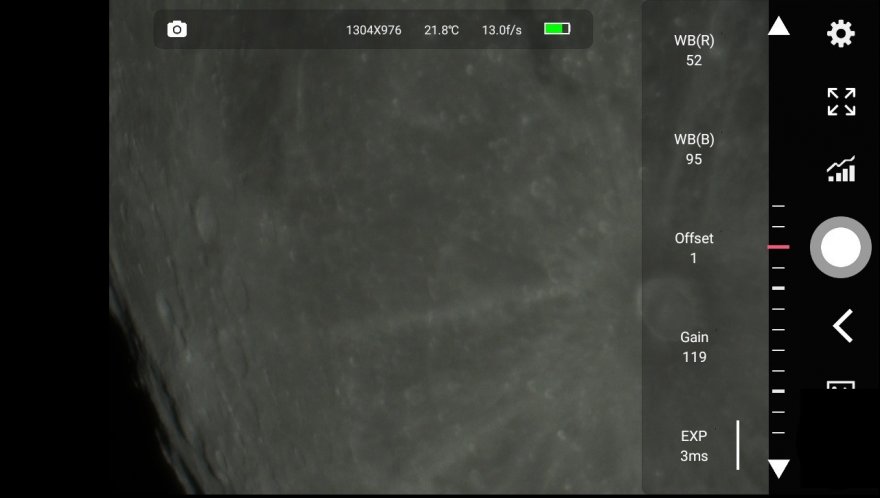Image resolution: width=880 pixels, height=498 pixels.
Task: Click the red marker on the value scale
Action: 778,246
